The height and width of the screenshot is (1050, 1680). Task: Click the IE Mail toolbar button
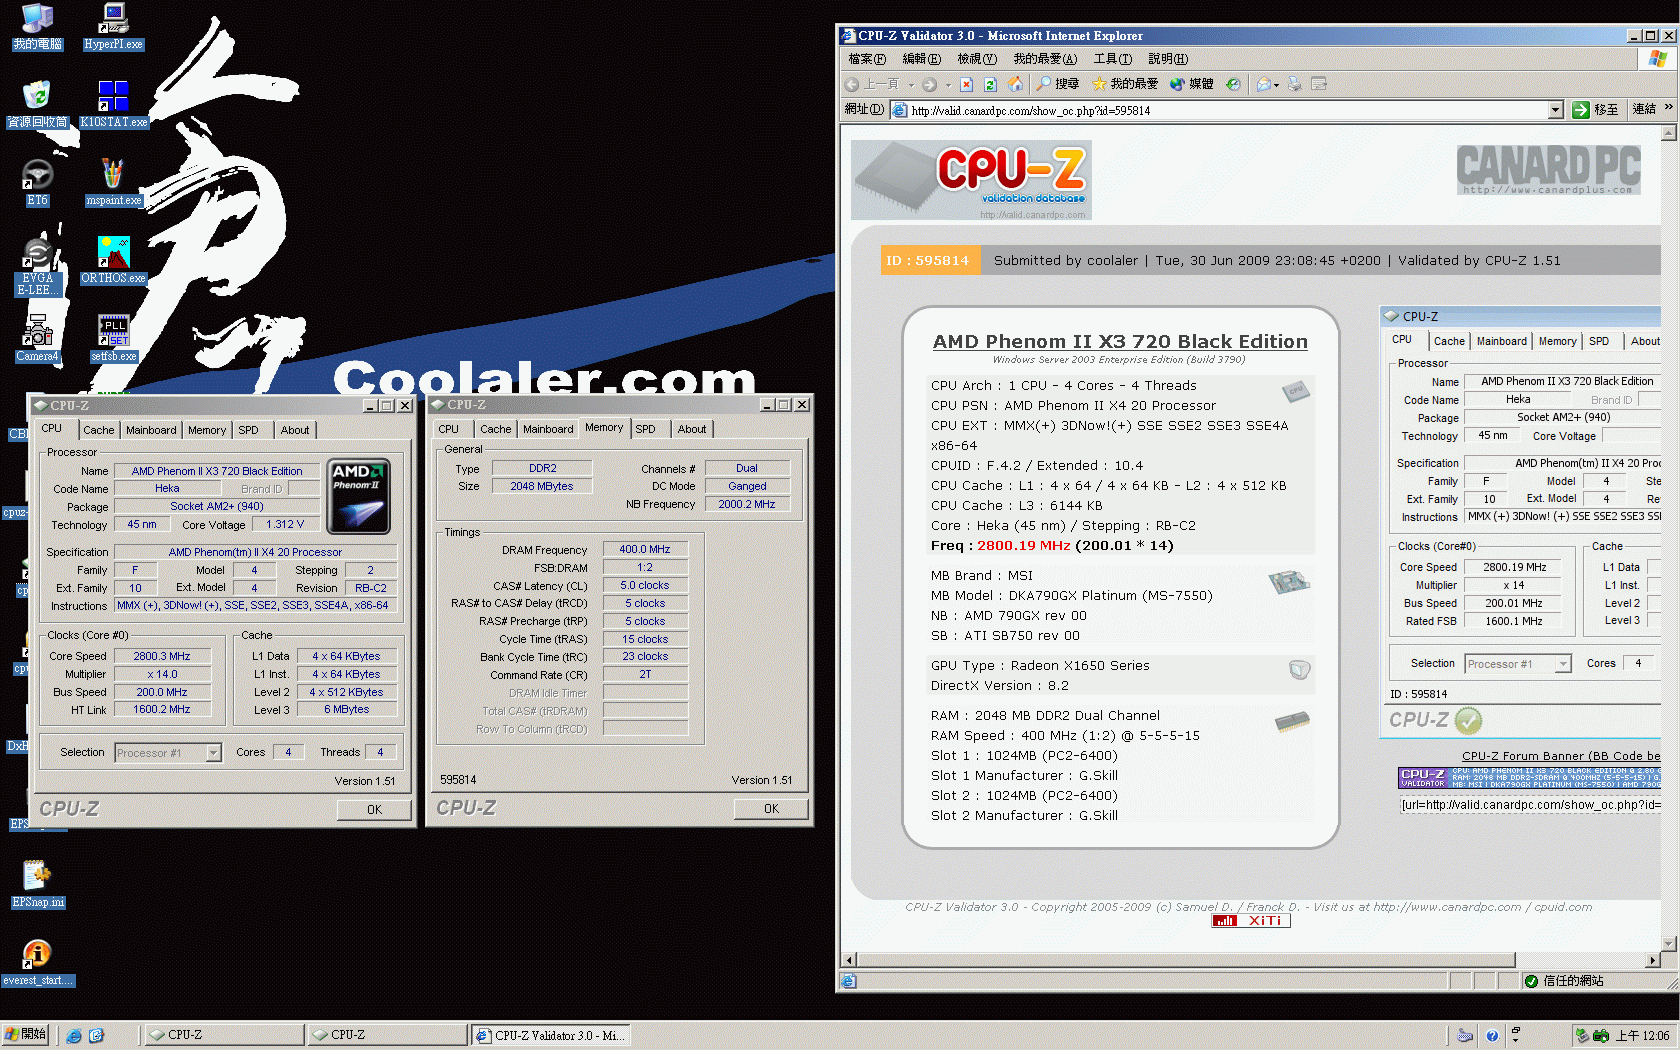tap(1264, 84)
